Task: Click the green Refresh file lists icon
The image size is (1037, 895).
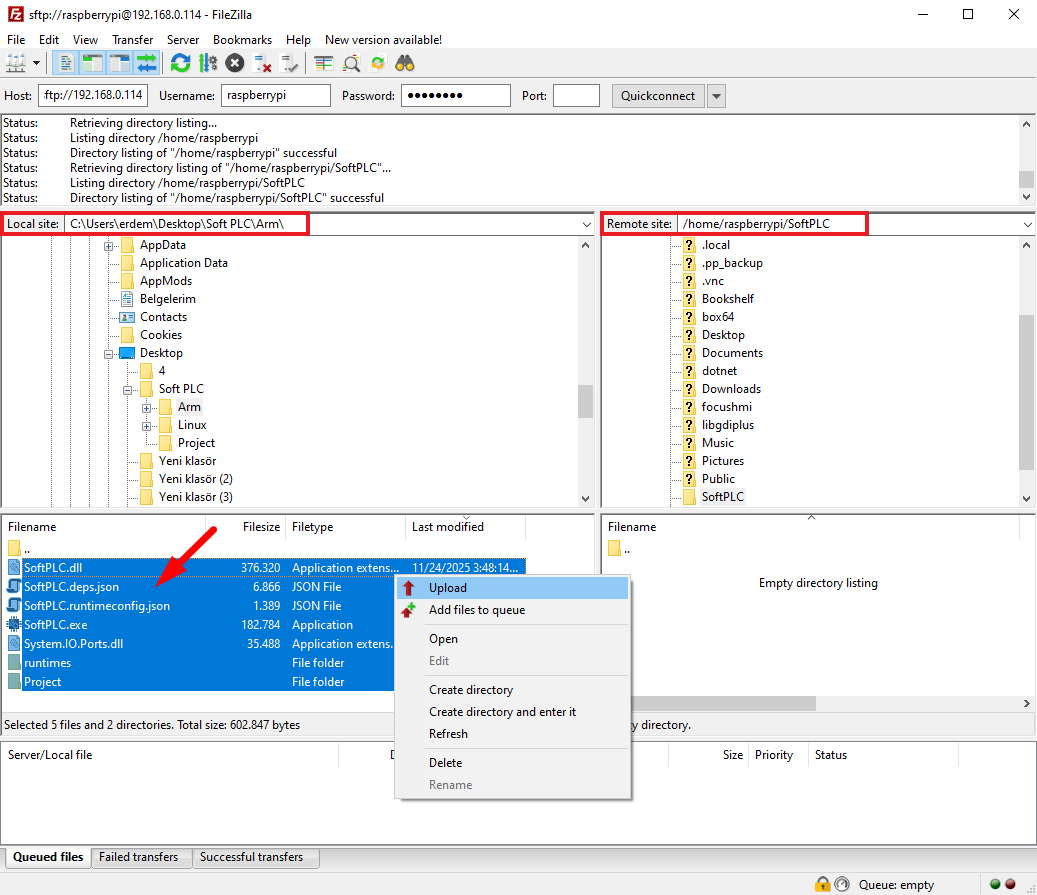Action: pyautogui.click(x=180, y=63)
